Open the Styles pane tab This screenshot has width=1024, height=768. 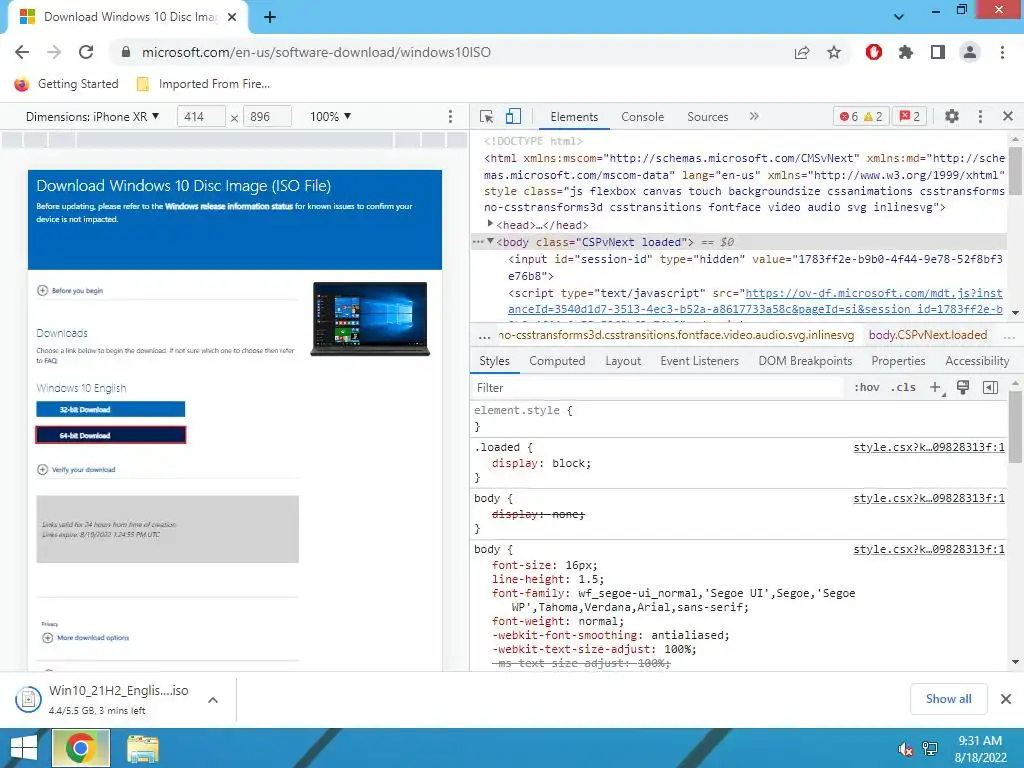click(494, 361)
